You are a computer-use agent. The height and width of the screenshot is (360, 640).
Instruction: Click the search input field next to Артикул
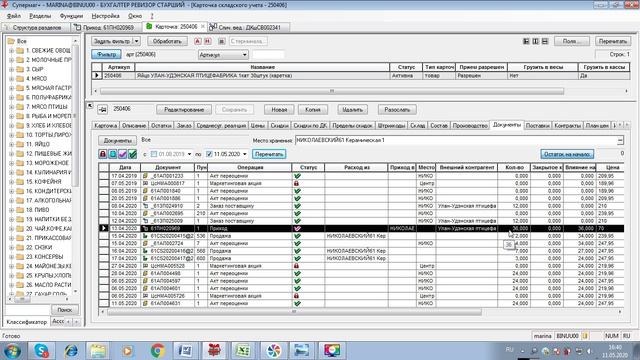click(268, 55)
